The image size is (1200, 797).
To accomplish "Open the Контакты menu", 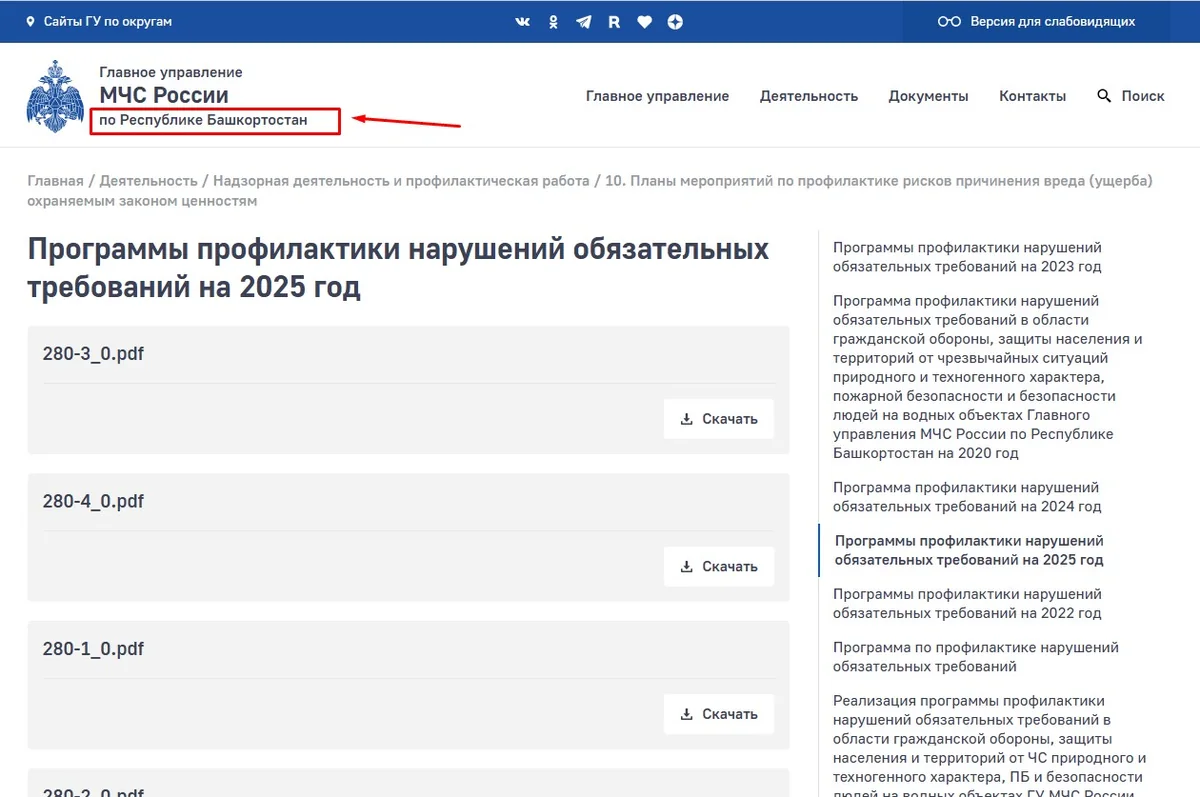I will tap(1033, 96).
